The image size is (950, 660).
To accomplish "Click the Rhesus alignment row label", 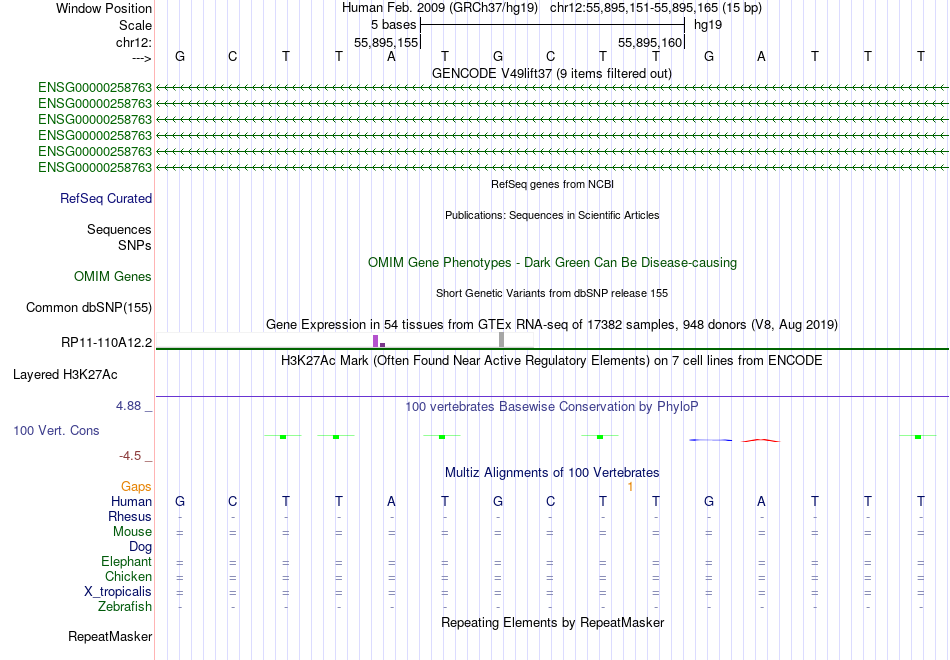I will [x=130, y=516].
